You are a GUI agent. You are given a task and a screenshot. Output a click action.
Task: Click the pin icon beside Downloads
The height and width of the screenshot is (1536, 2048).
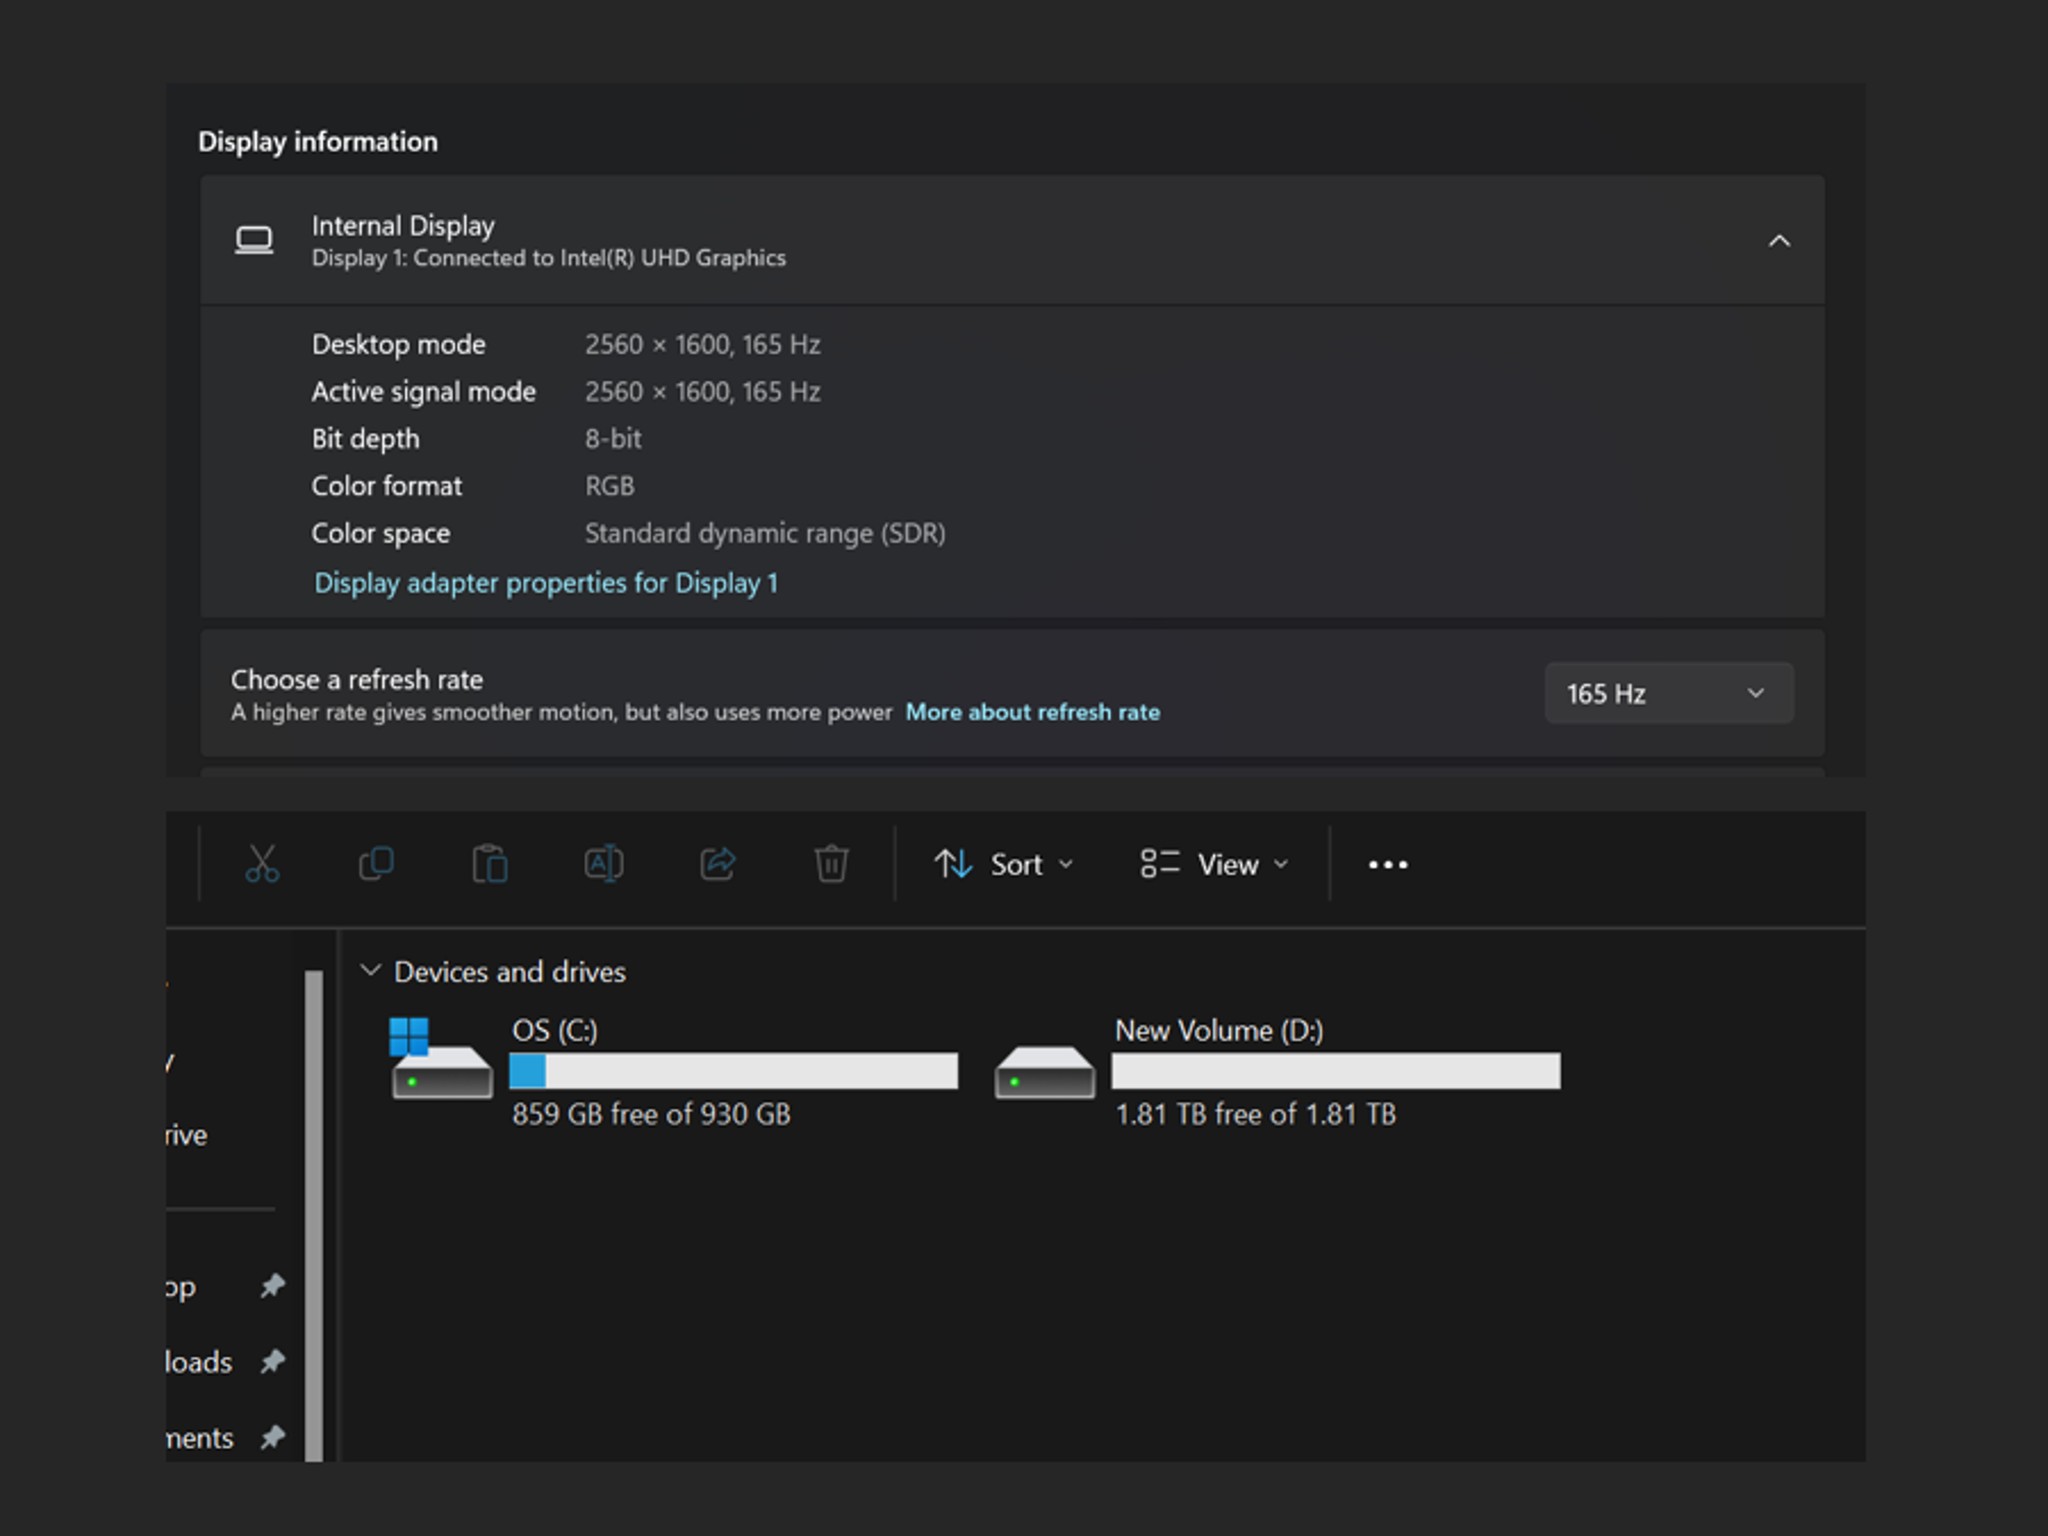click(272, 1361)
